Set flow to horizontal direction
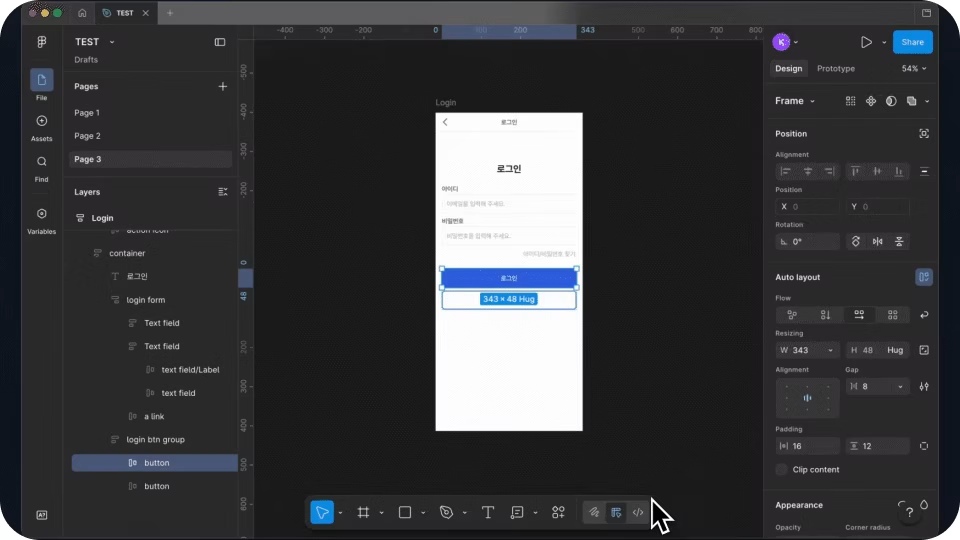Image resolution: width=960 pixels, height=540 pixels. pos(859,315)
